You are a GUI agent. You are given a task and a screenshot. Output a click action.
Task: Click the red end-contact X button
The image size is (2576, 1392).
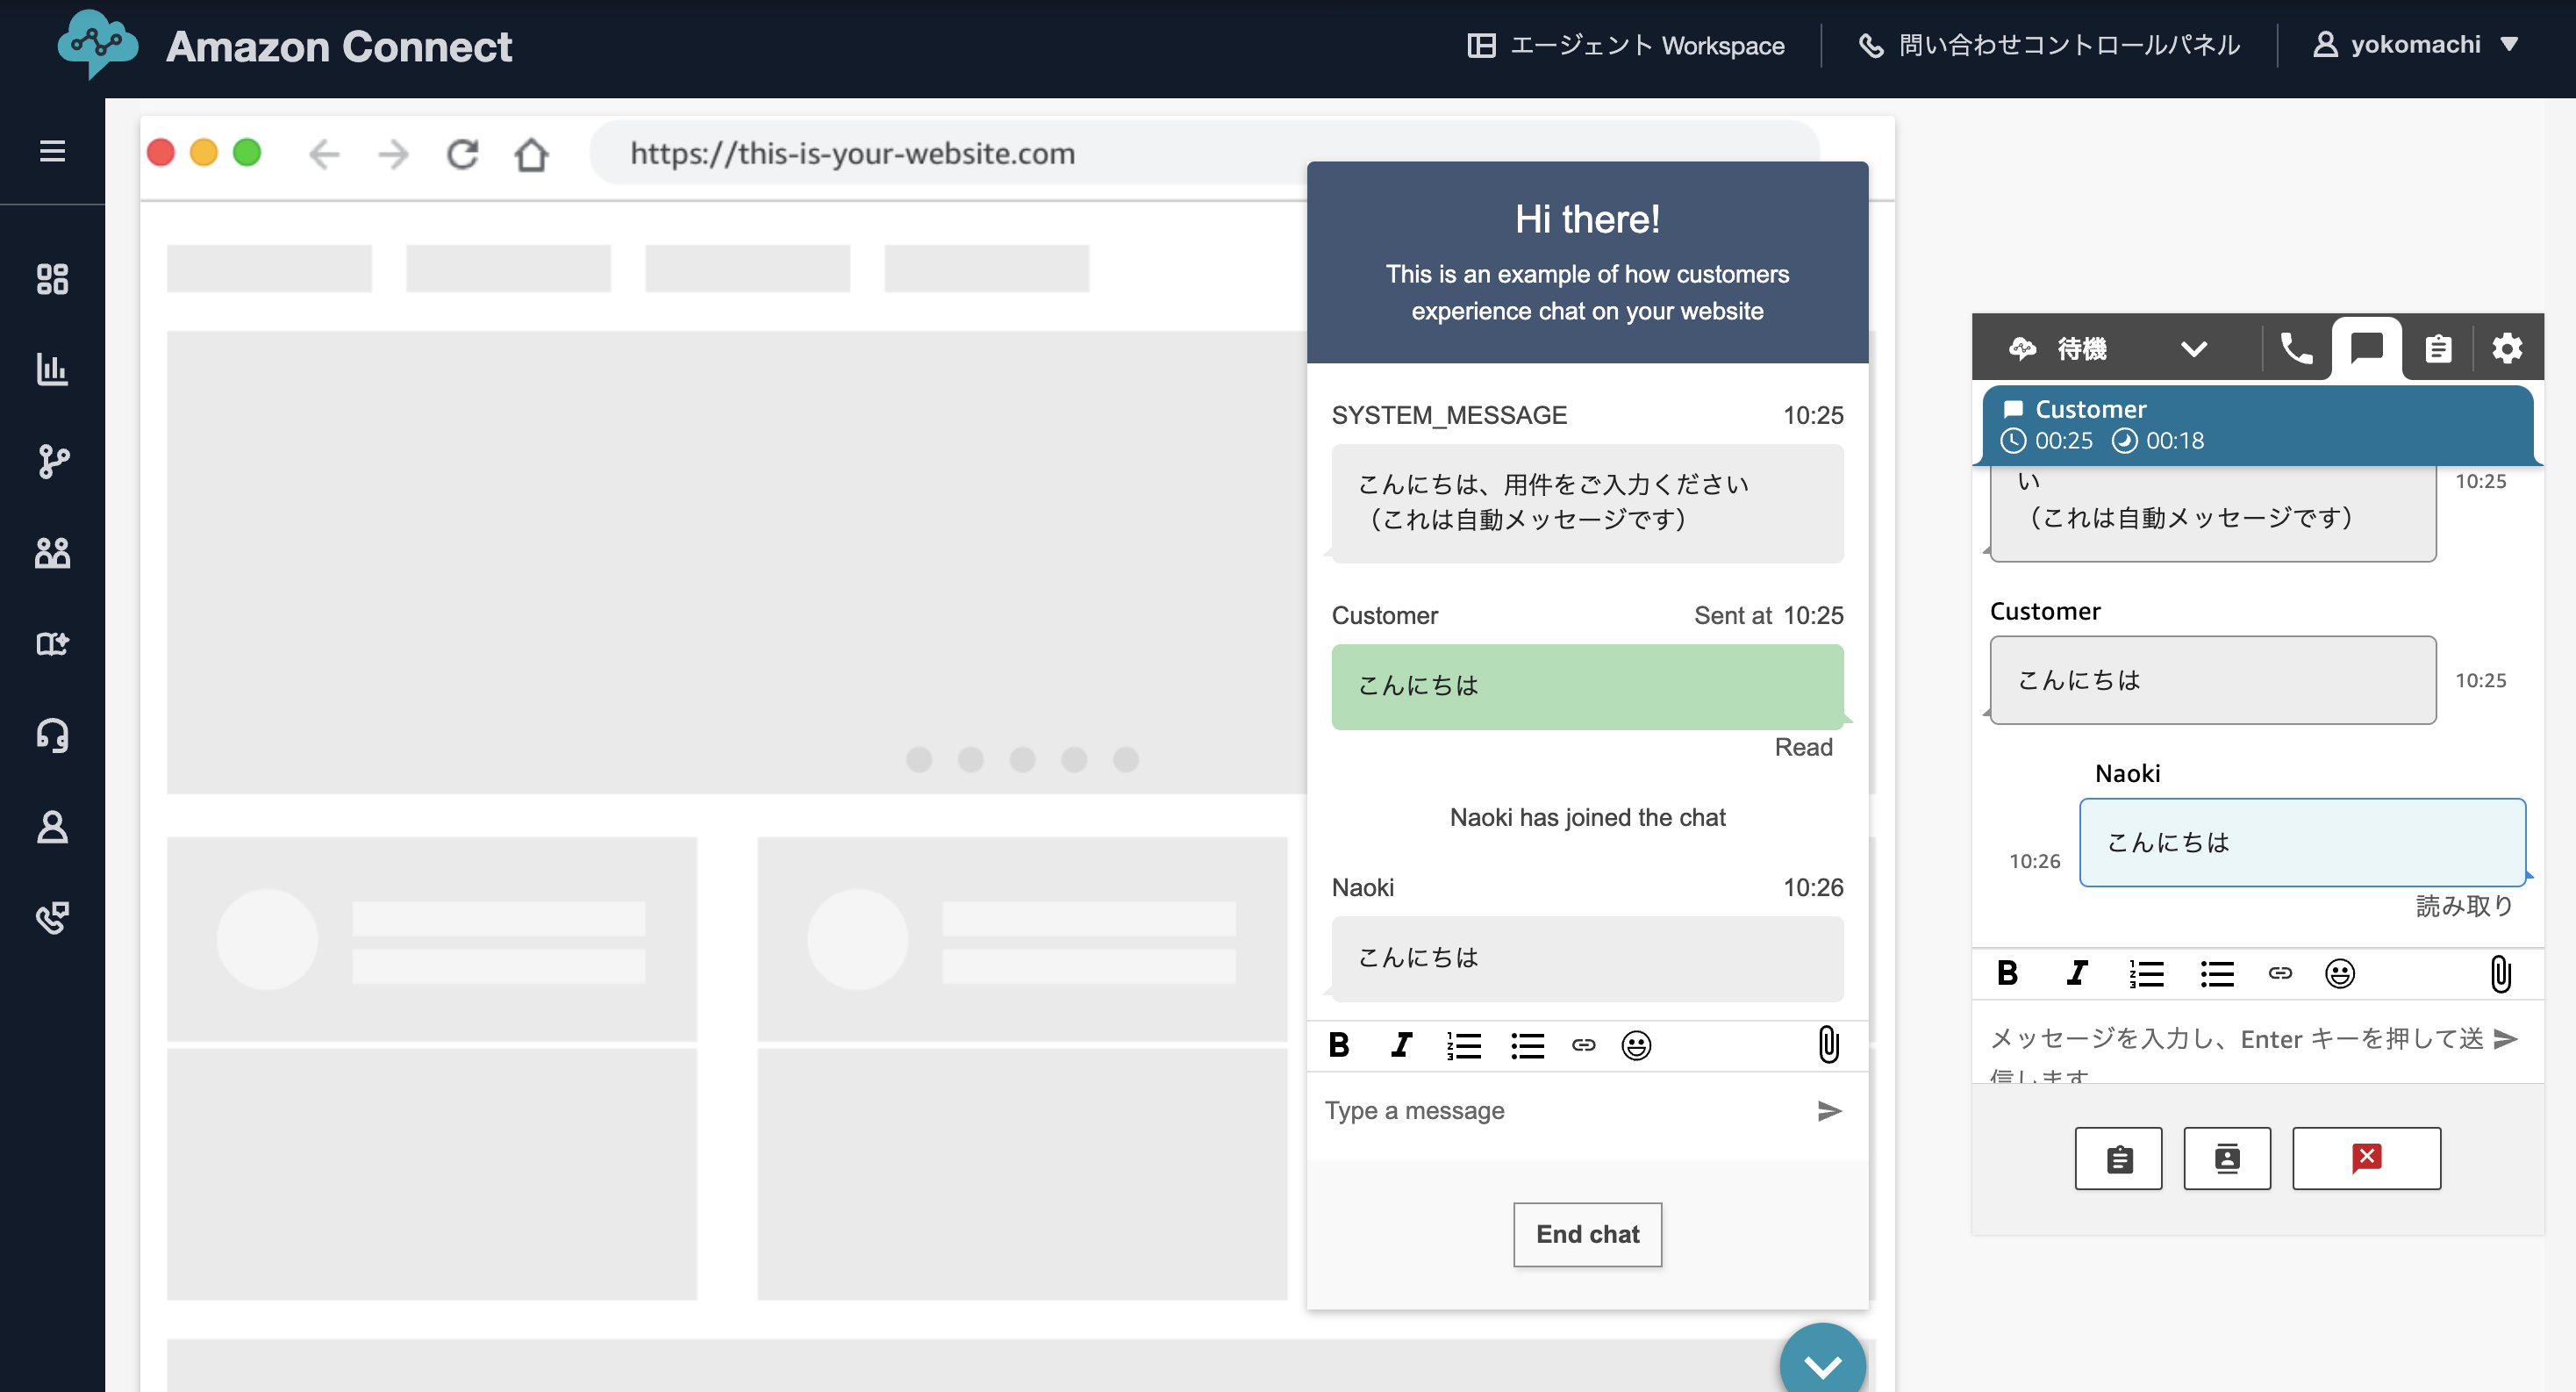pyautogui.click(x=2365, y=1158)
